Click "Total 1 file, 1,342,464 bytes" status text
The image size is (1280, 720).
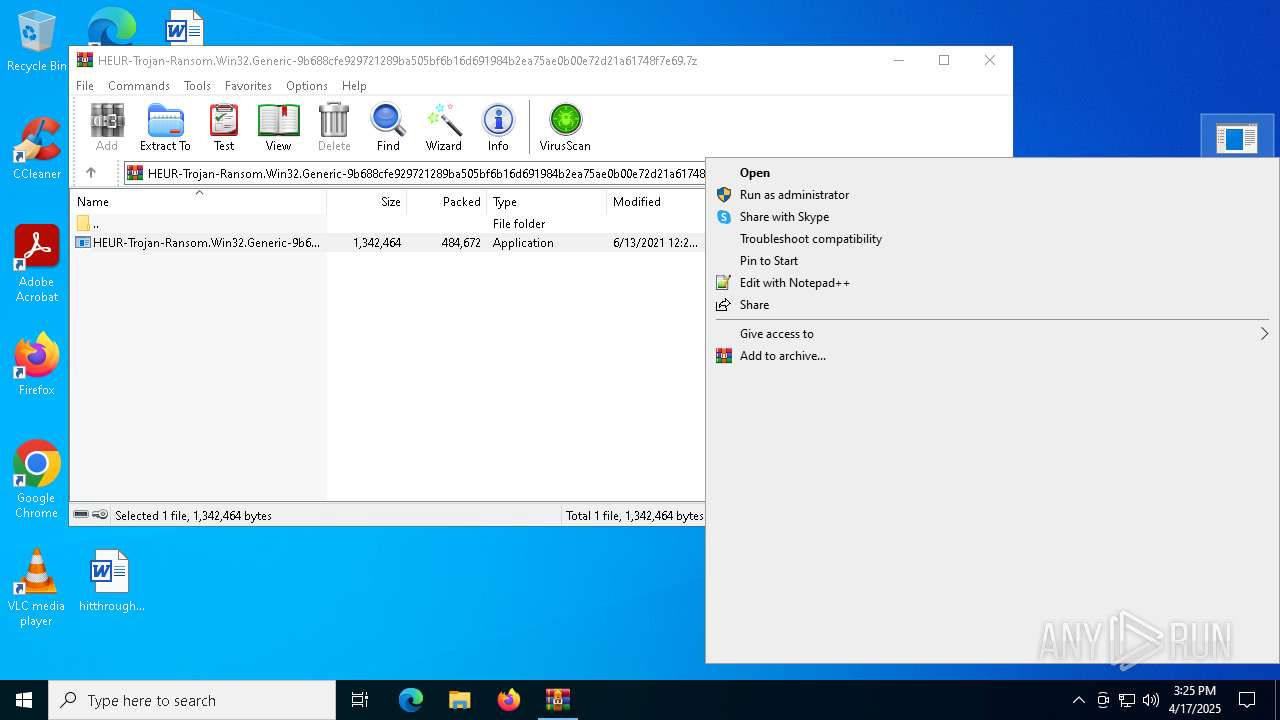click(635, 516)
